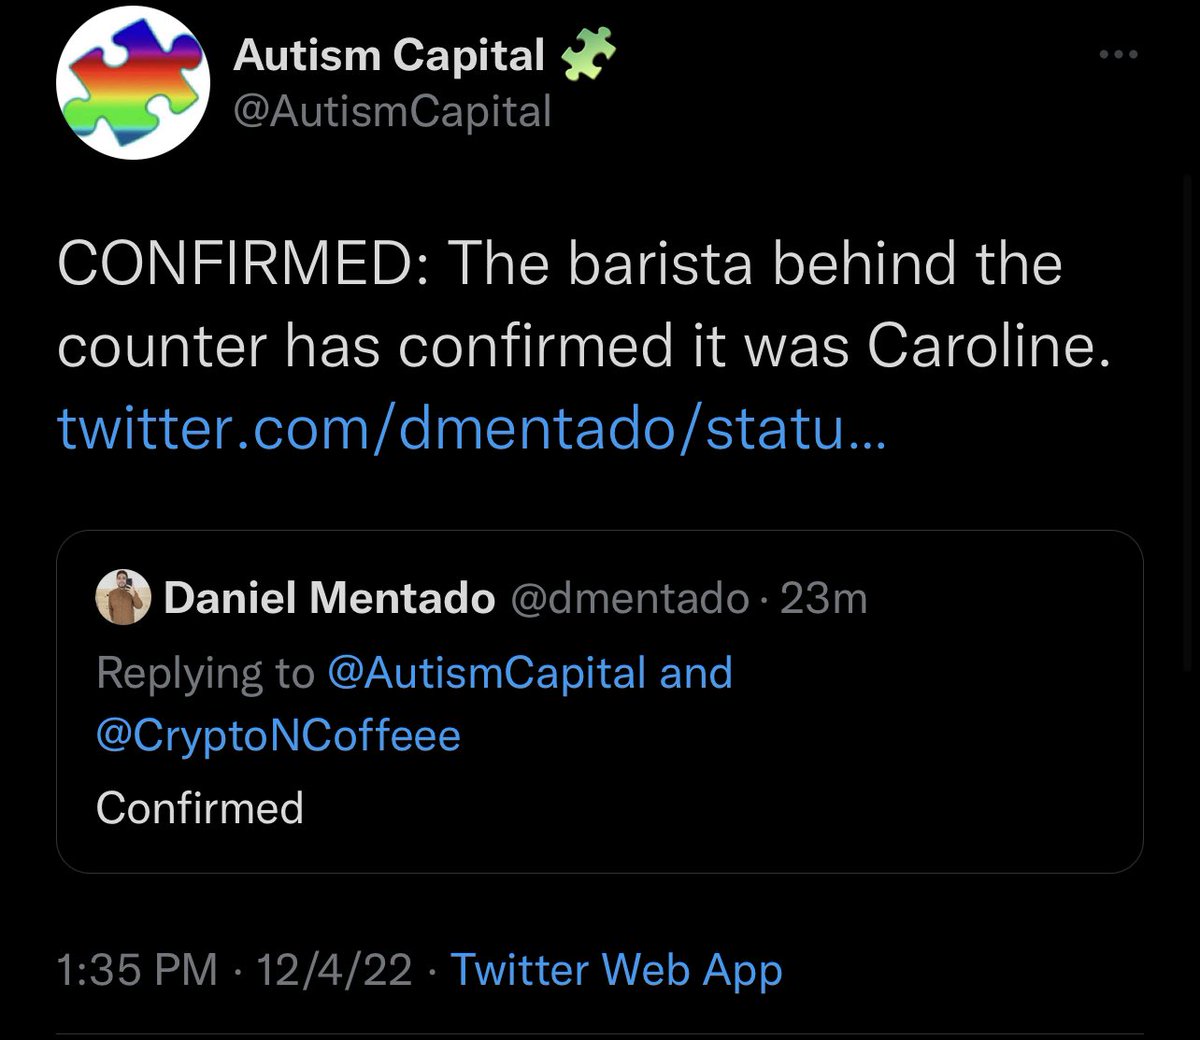Open the three-dot more options menu
Screen dimensions: 1200x1040
pyautogui.click(x=1118, y=55)
